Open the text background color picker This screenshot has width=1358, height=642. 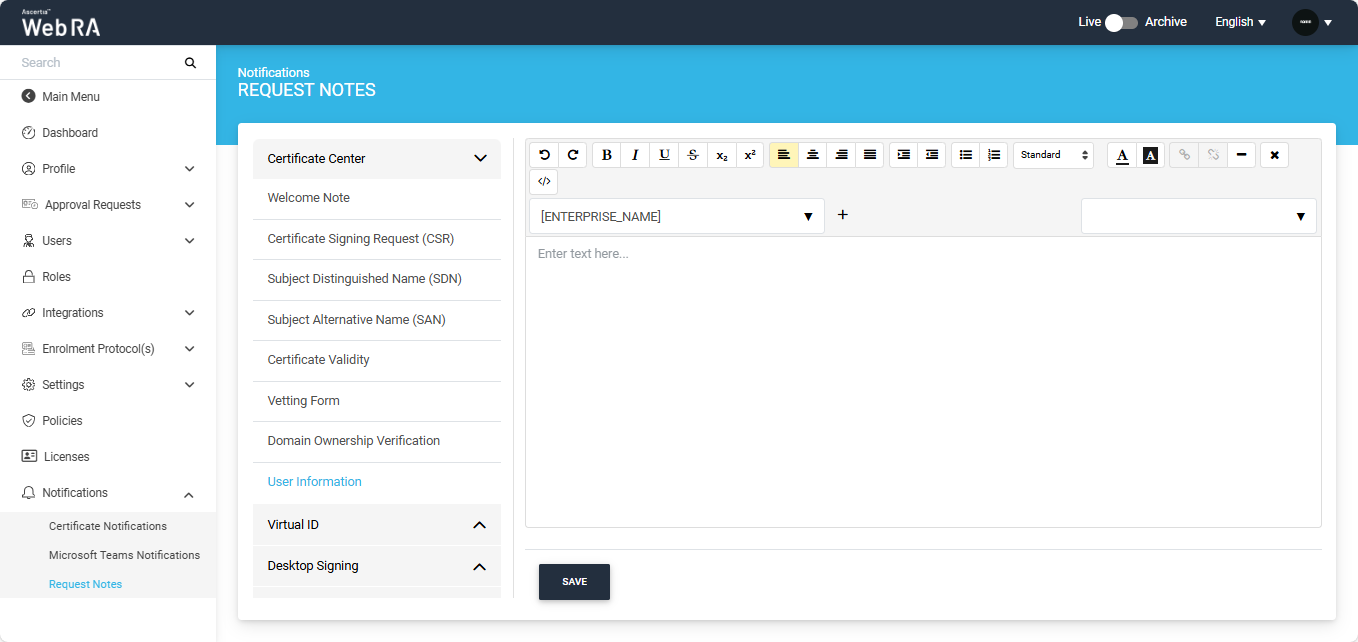click(1150, 155)
